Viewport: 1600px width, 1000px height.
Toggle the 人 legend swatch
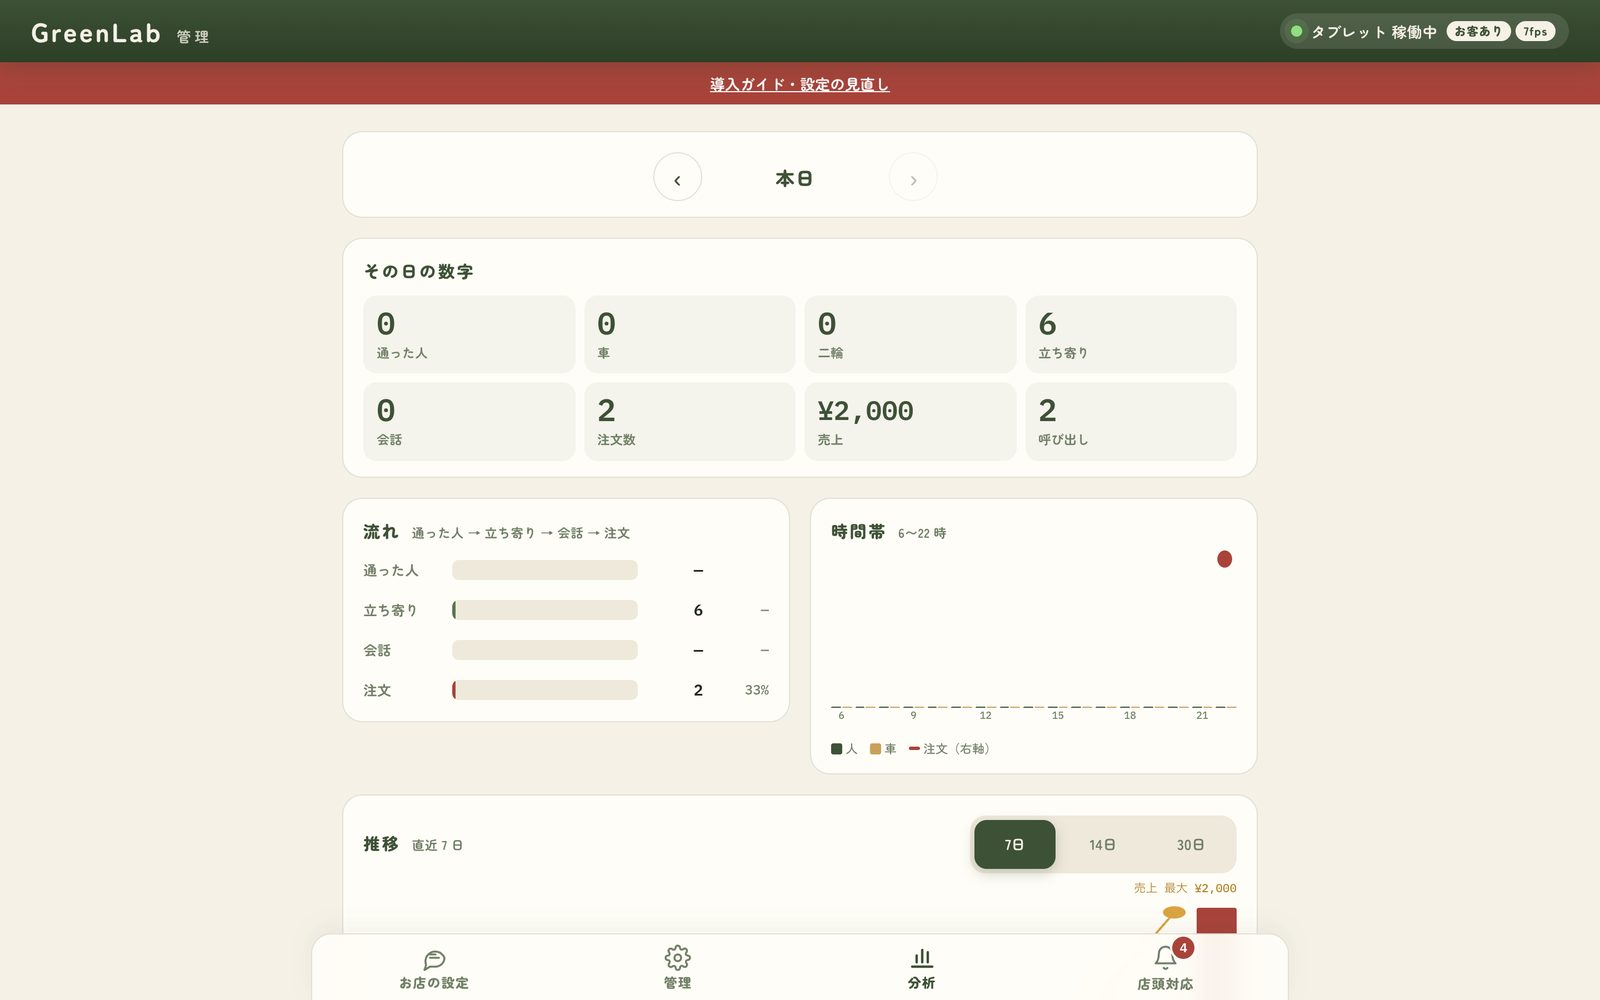(x=837, y=748)
